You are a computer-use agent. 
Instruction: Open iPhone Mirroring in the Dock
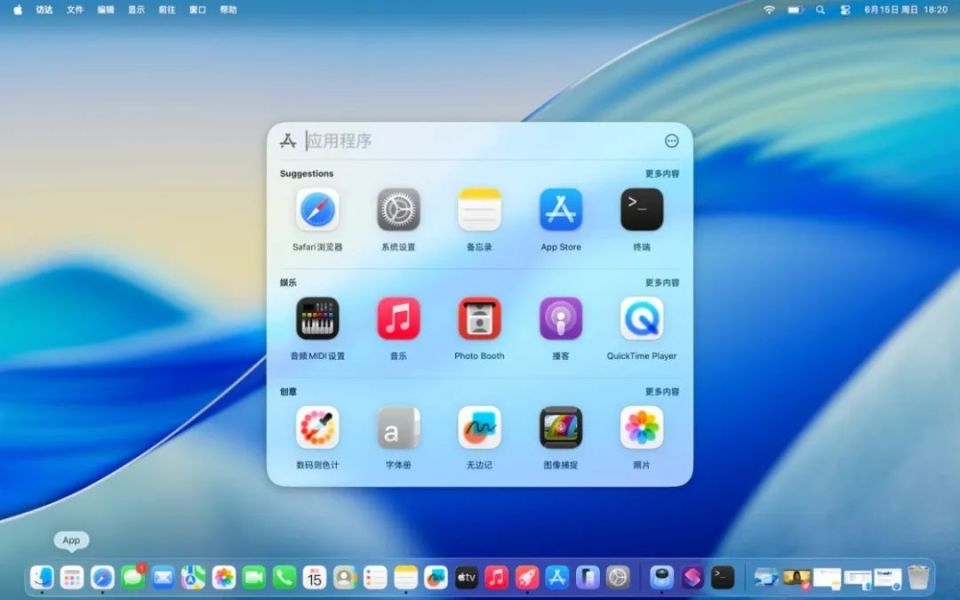coord(588,577)
